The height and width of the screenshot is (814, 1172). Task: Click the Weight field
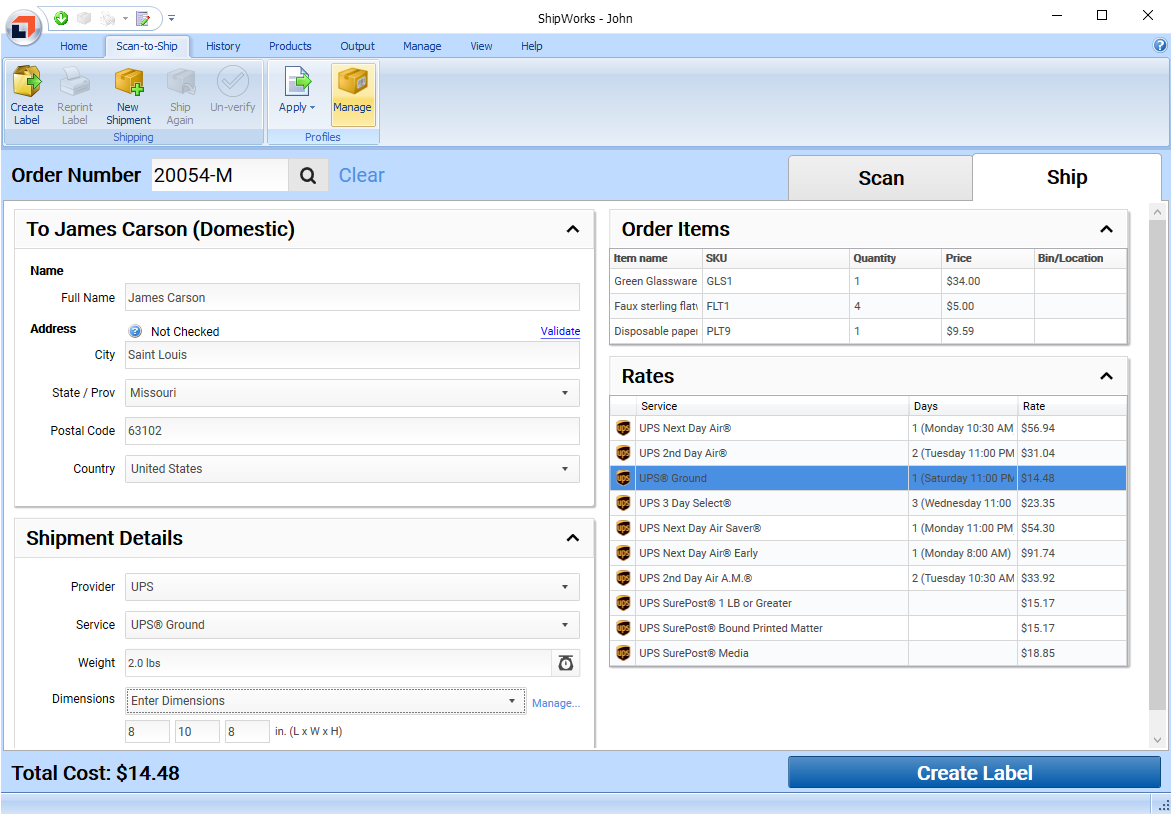pyautogui.click(x=338, y=663)
